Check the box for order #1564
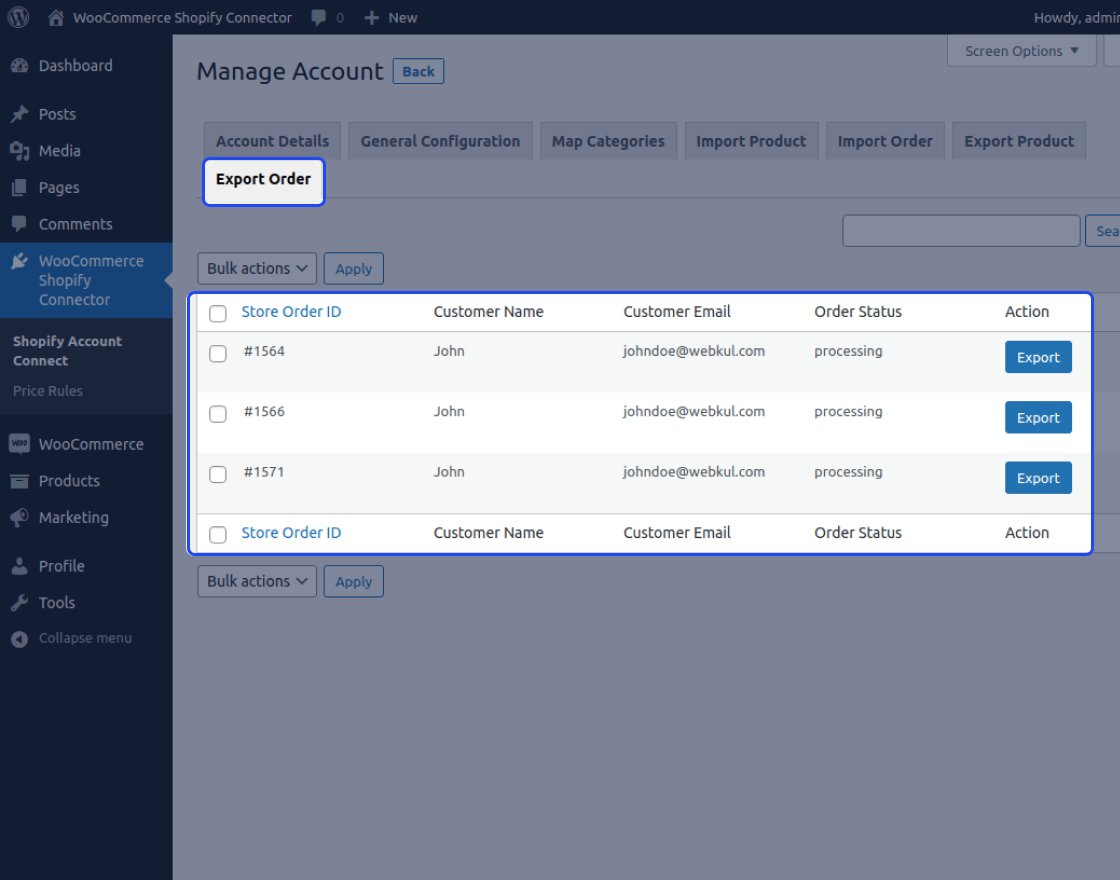Viewport: 1120px width, 880px height. tap(218, 353)
